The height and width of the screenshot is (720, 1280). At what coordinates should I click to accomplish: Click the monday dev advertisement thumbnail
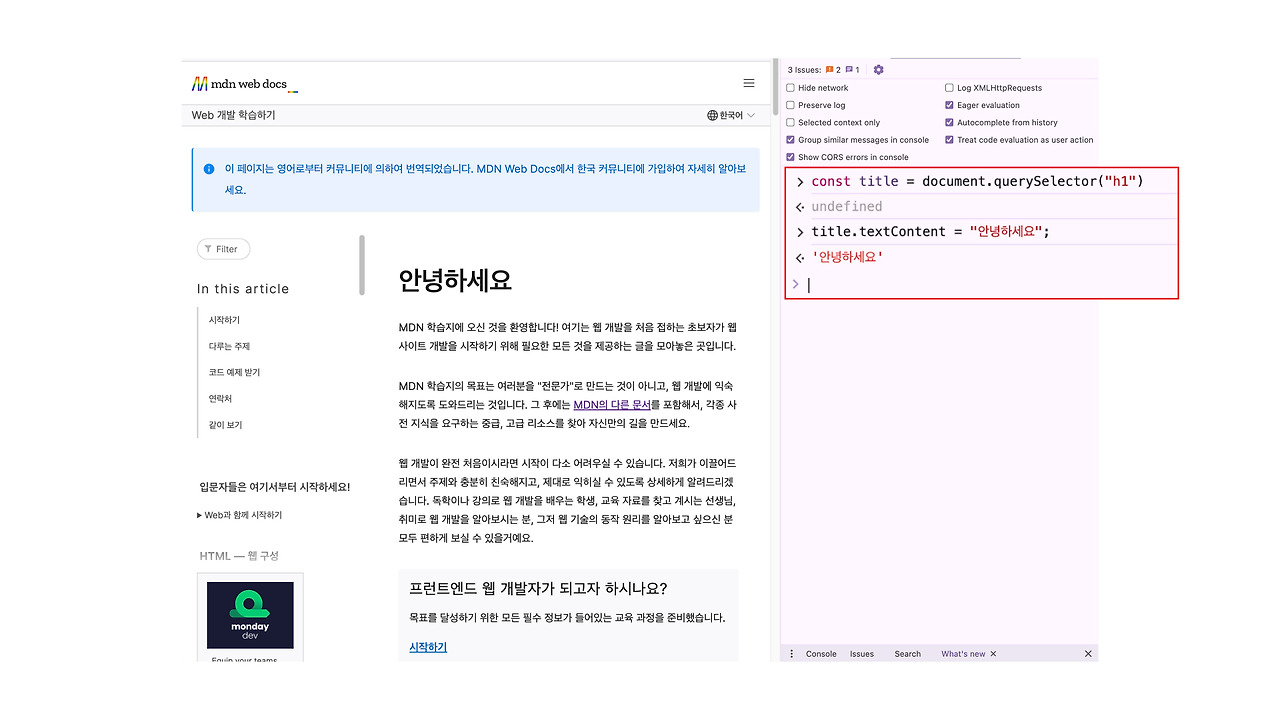coord(250,615)
